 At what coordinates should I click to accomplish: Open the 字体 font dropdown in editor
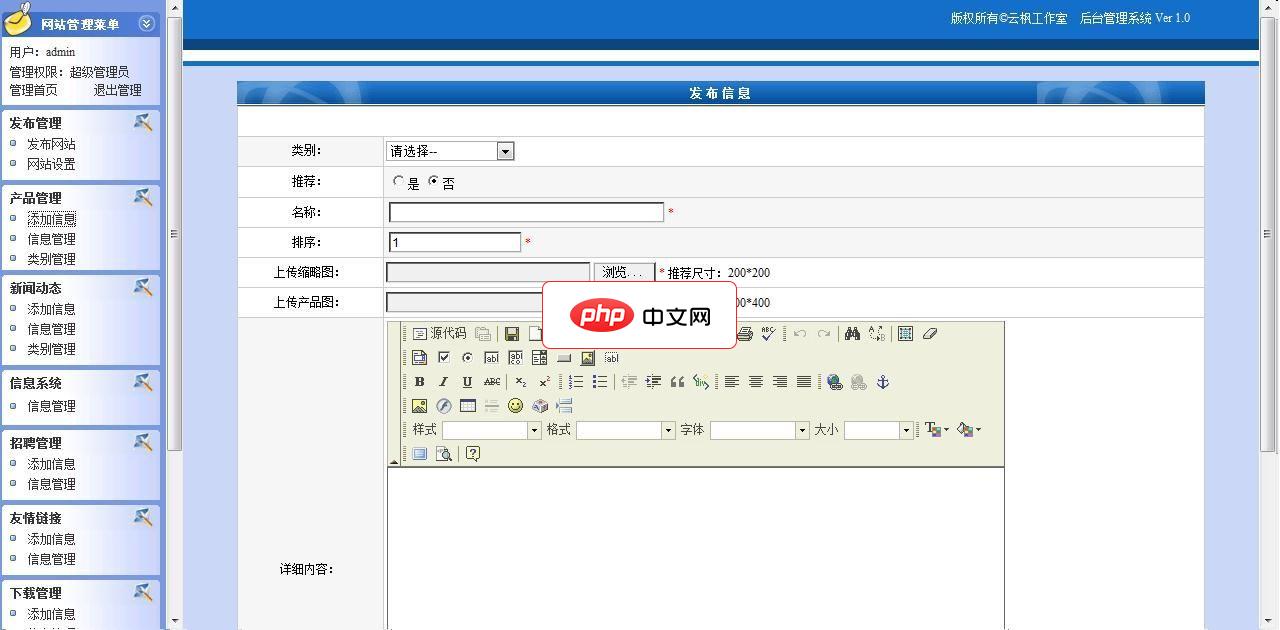tap(803, 430)
